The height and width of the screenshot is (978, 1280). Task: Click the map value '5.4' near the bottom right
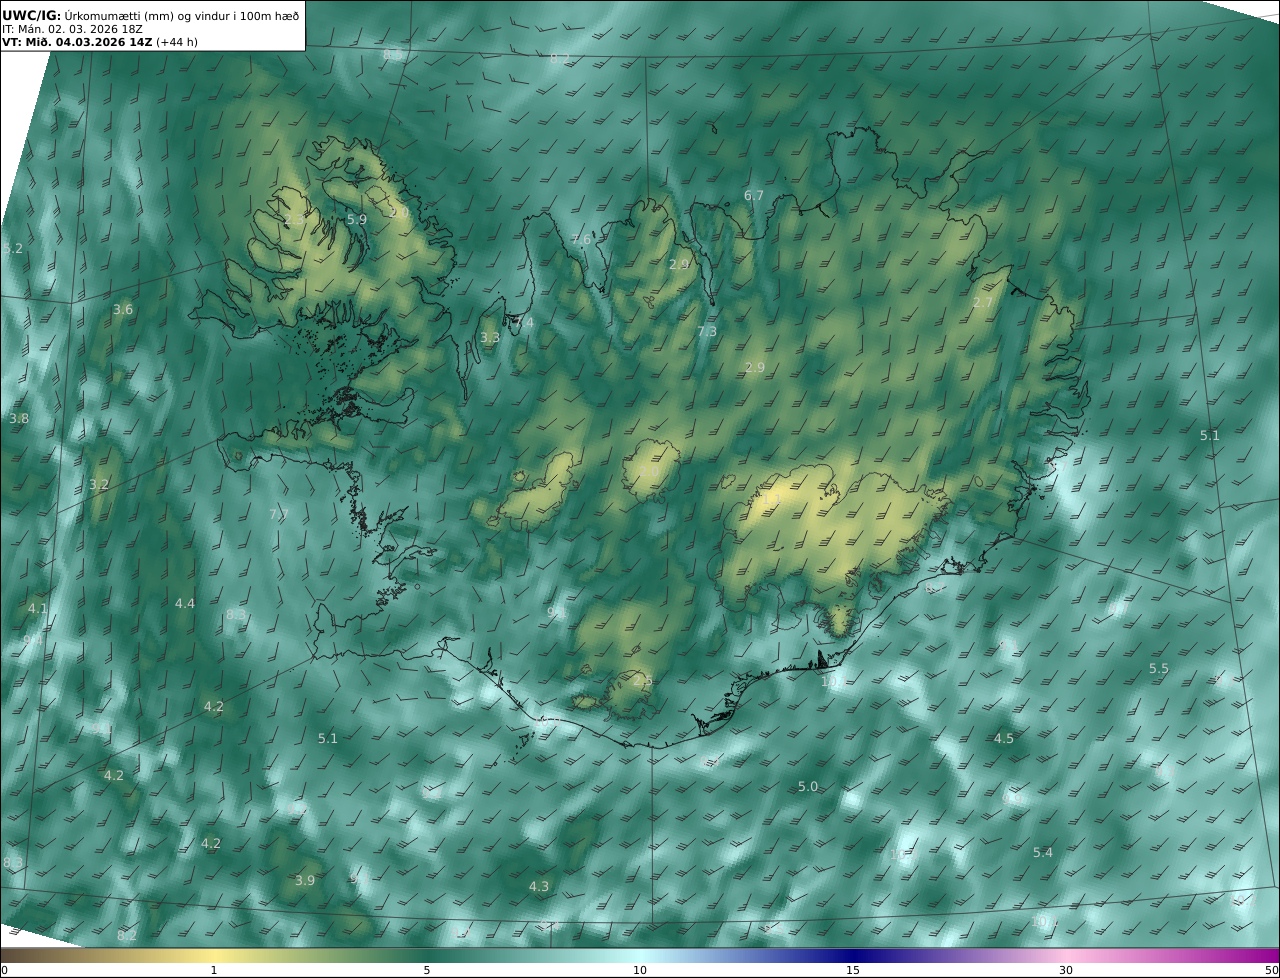pos(1043,852)
